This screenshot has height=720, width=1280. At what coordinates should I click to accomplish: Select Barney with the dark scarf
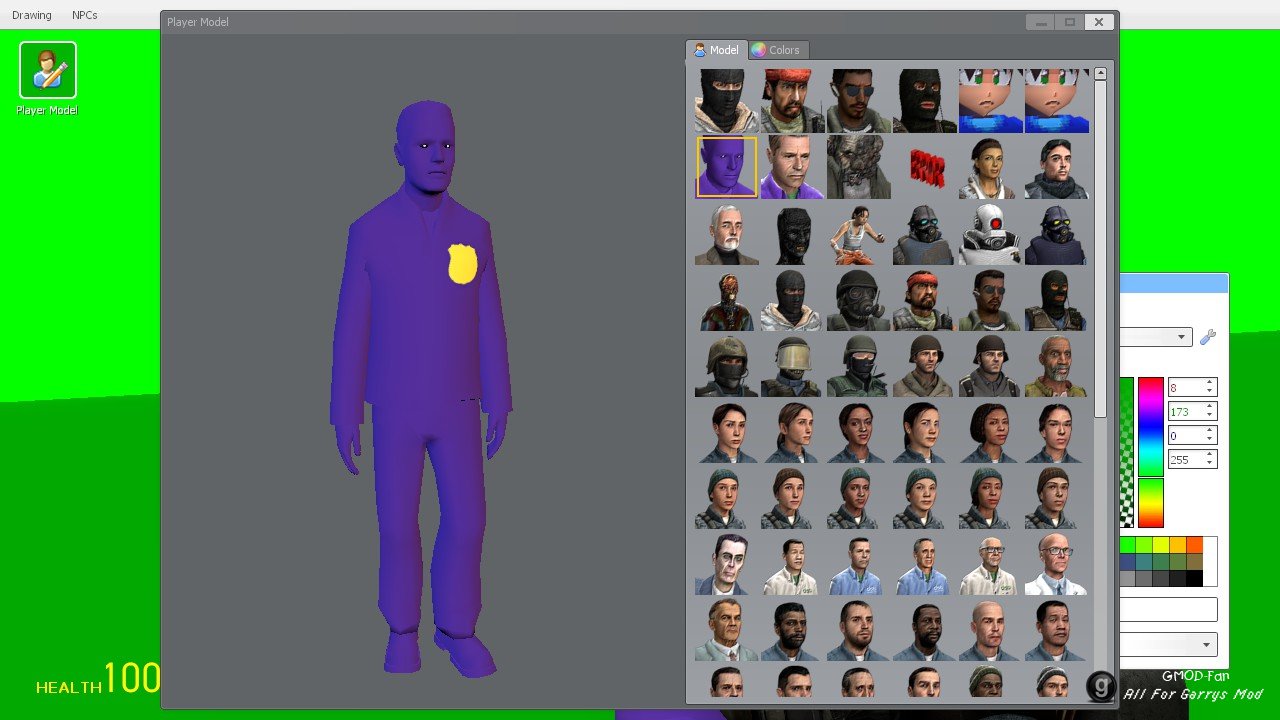click(1056, 167)
